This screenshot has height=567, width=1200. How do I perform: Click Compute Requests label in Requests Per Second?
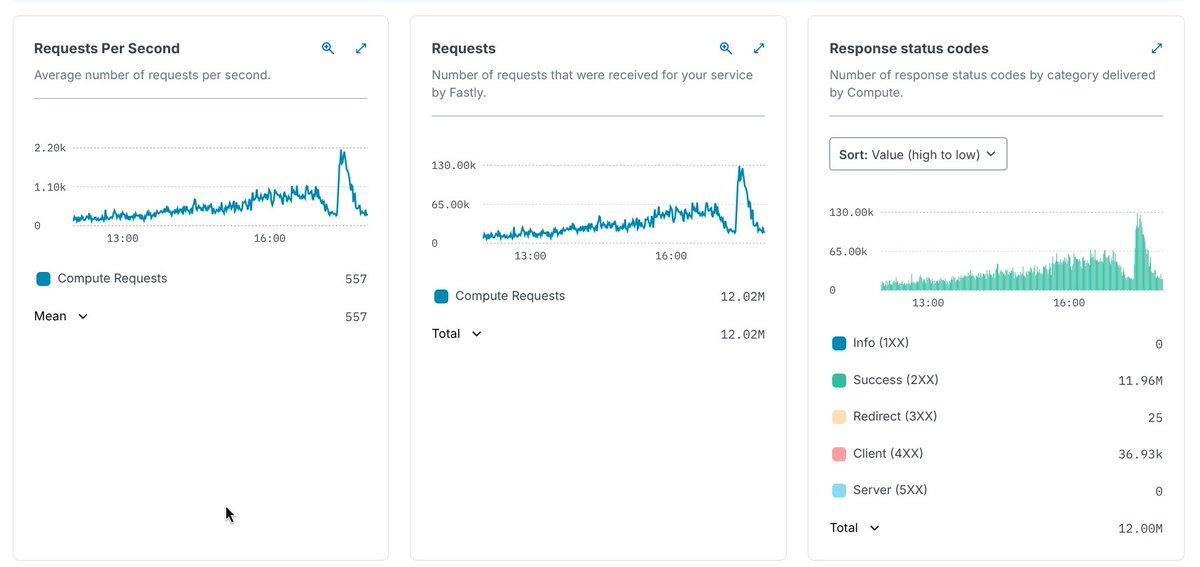(112, 279)
